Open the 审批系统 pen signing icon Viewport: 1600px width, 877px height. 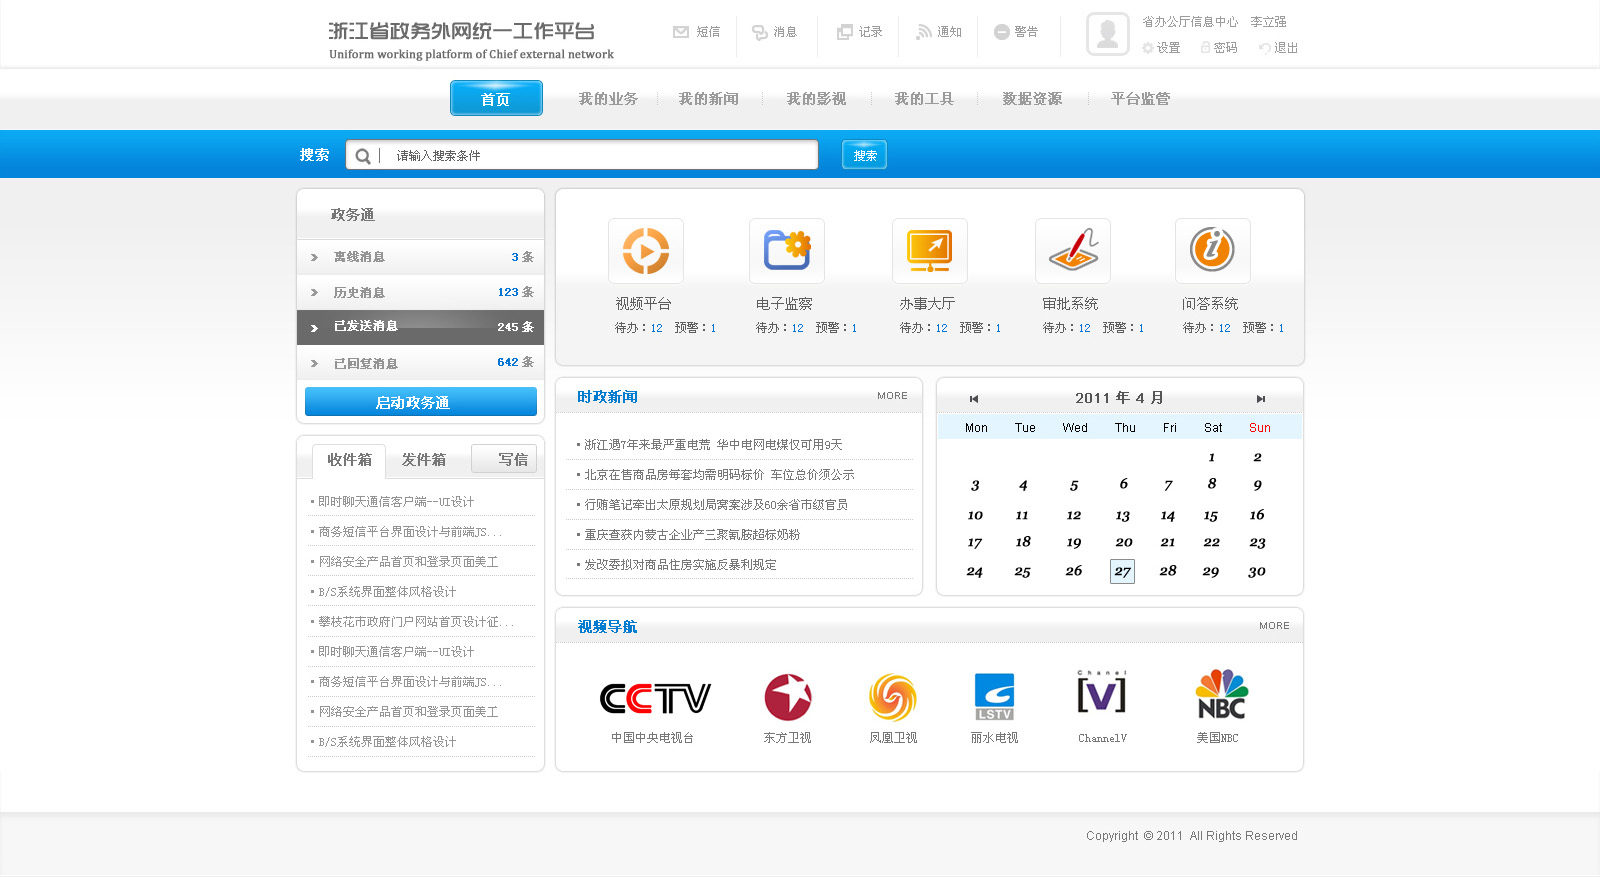pos(1073,251)
